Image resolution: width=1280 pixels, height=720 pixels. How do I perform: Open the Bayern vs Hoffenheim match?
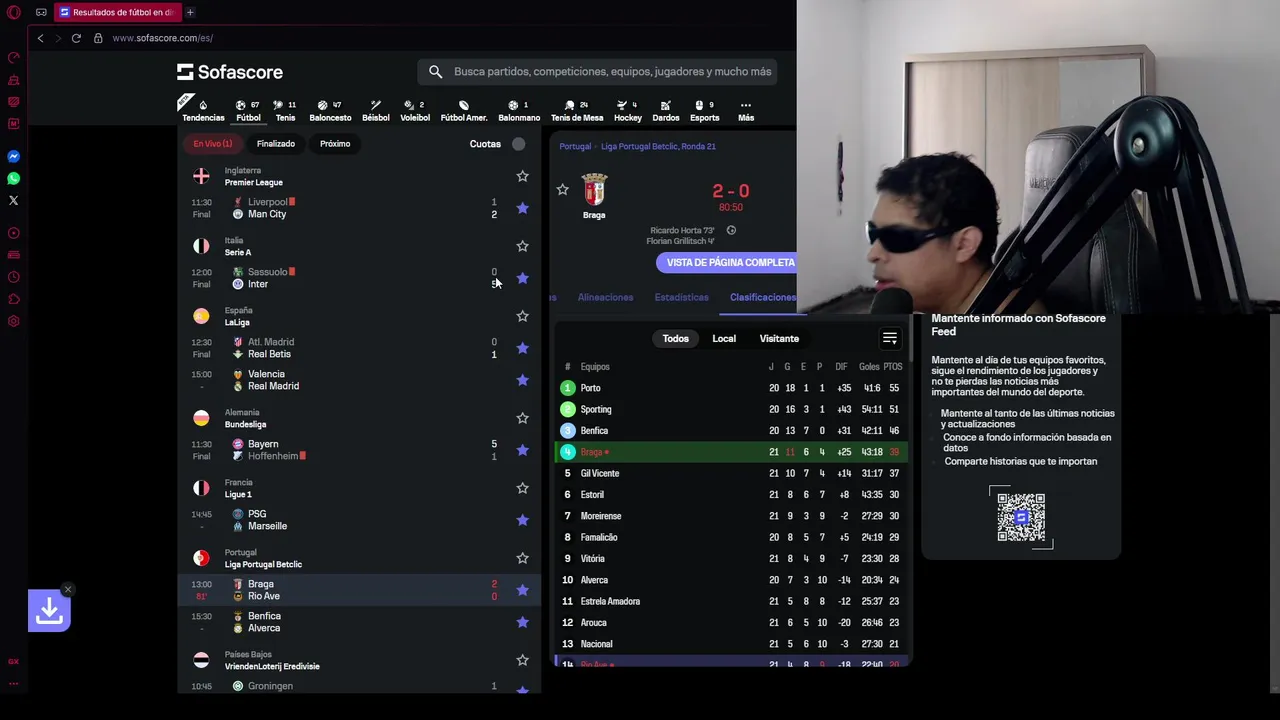[x=361, y=450]
